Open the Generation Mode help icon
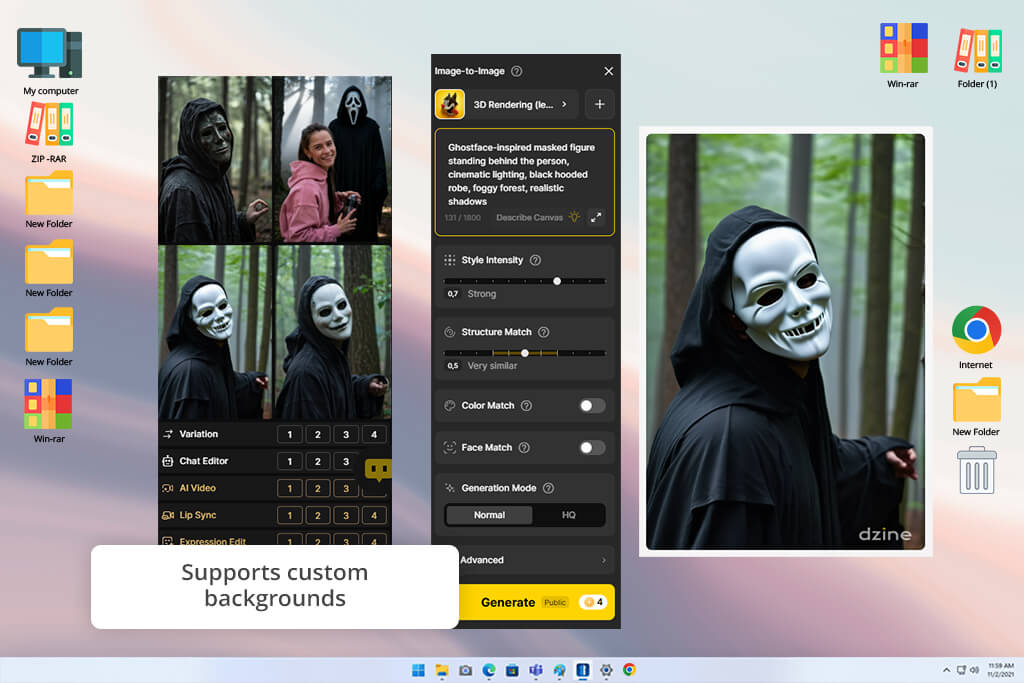 (x=549, y=488)
